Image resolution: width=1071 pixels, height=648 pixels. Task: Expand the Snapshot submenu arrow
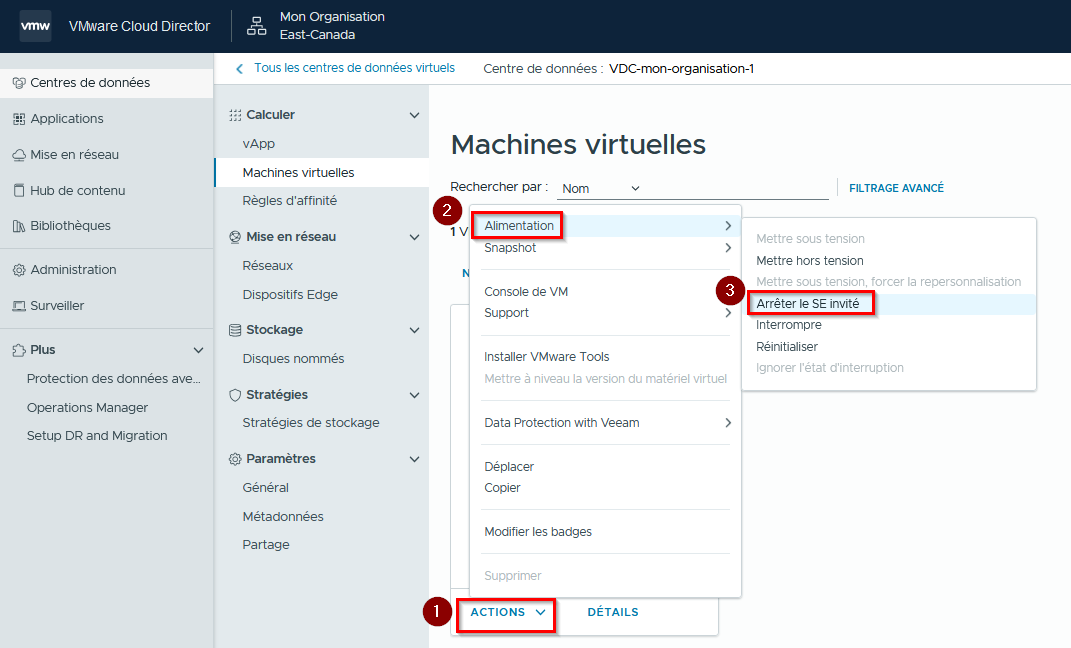click(728, 248)
